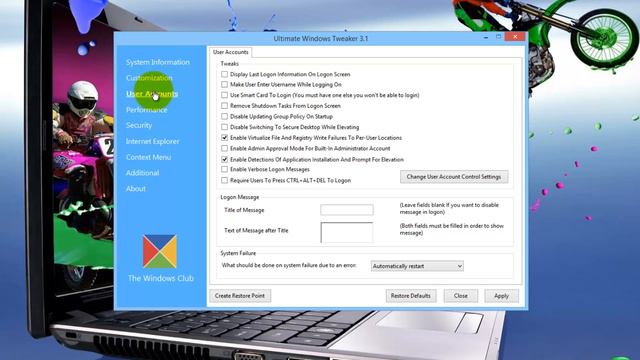Maximize the Ultimate Windows Tweaker window
This screenshot has width=640, height=360.
coord(498,37)
